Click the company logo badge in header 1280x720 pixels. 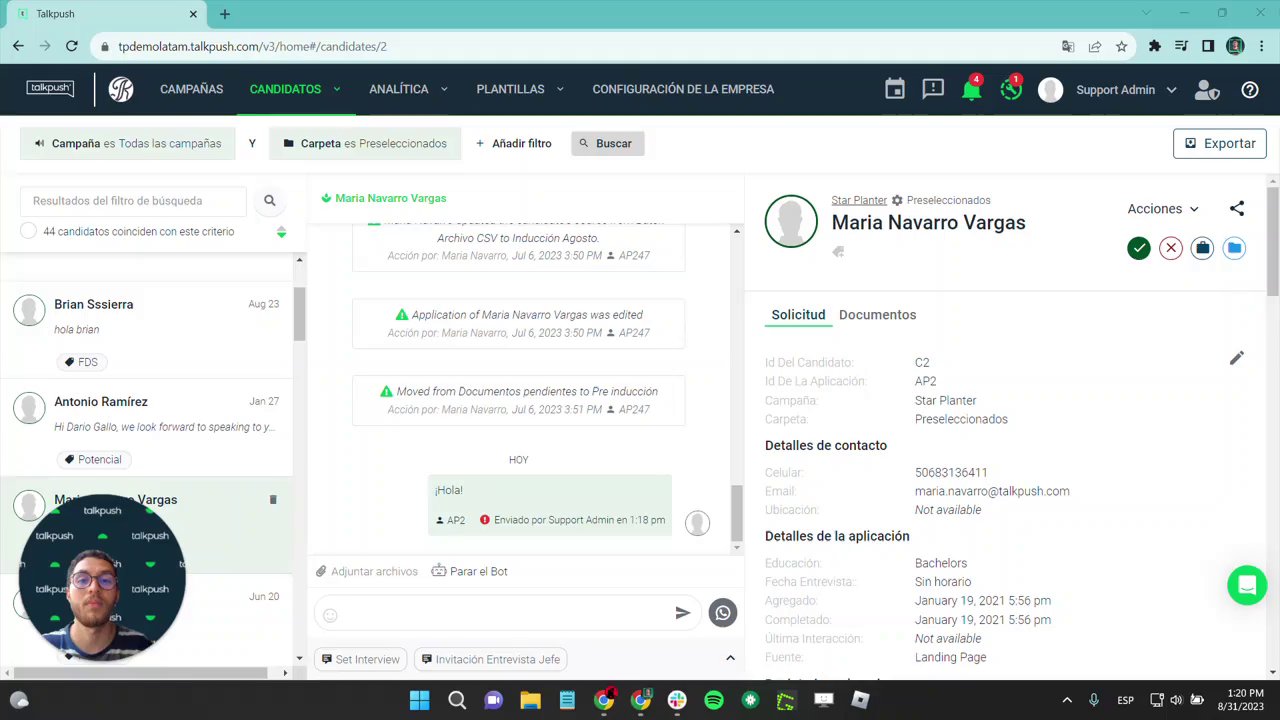(x=121, y=89)
